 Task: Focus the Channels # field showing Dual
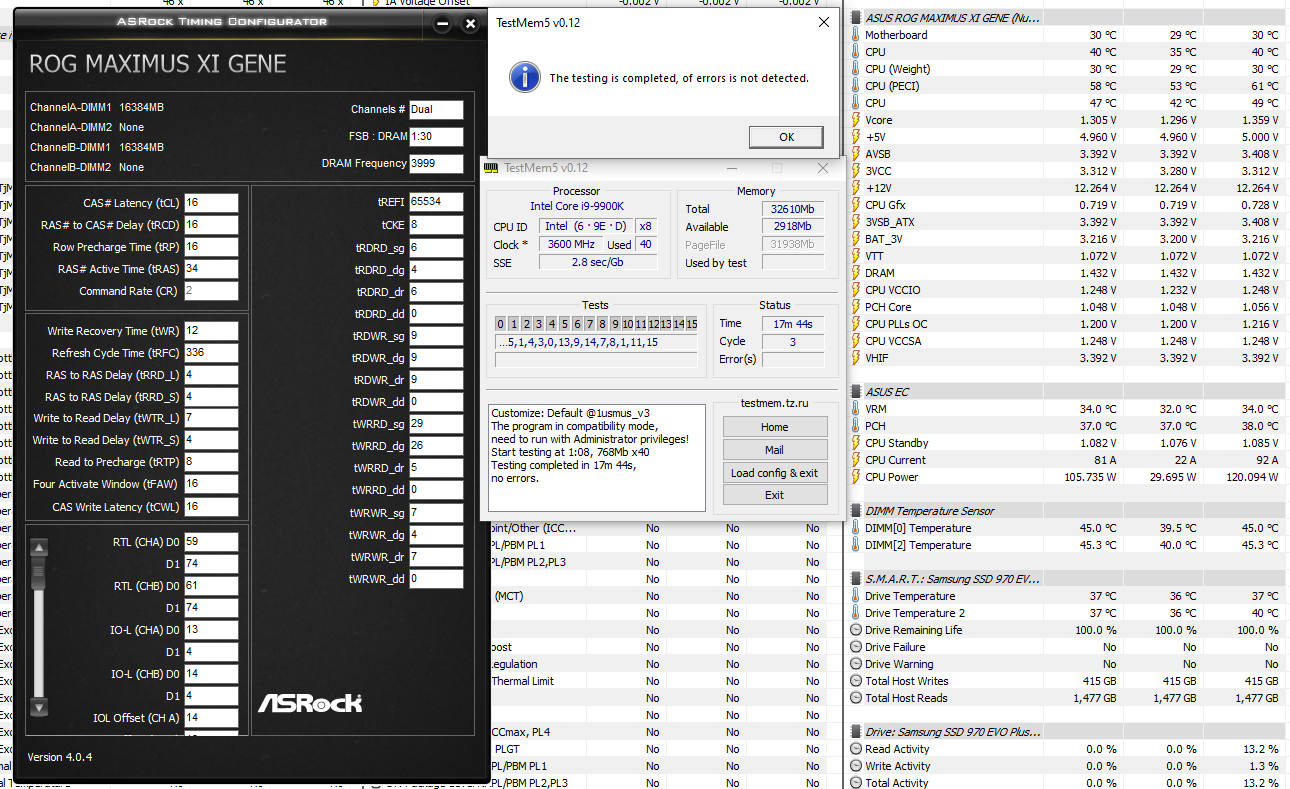coord(436,109)
